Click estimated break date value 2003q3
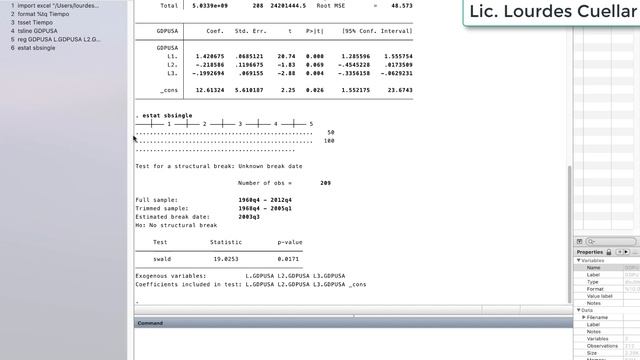 pos(249,217)
